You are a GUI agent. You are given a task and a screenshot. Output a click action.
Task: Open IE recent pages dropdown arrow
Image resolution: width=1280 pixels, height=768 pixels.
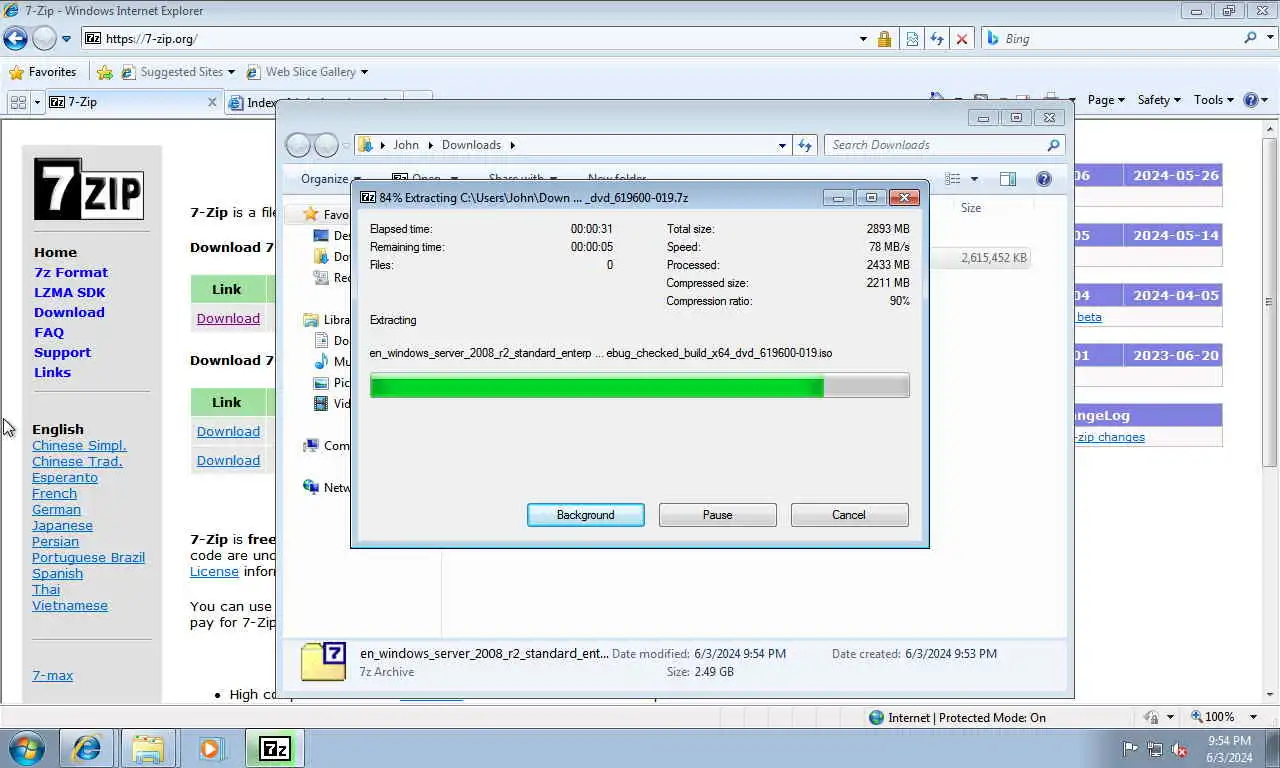[66, 39]
